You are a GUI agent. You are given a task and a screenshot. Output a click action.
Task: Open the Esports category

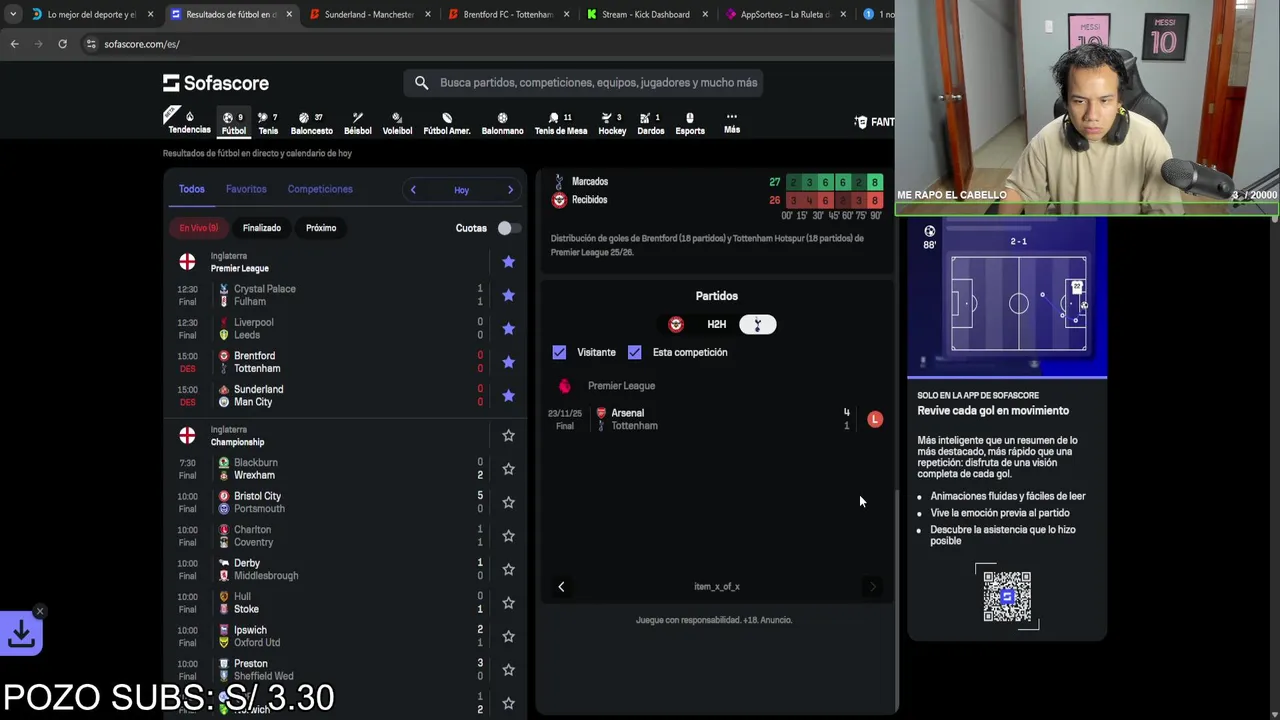(690, 123)
